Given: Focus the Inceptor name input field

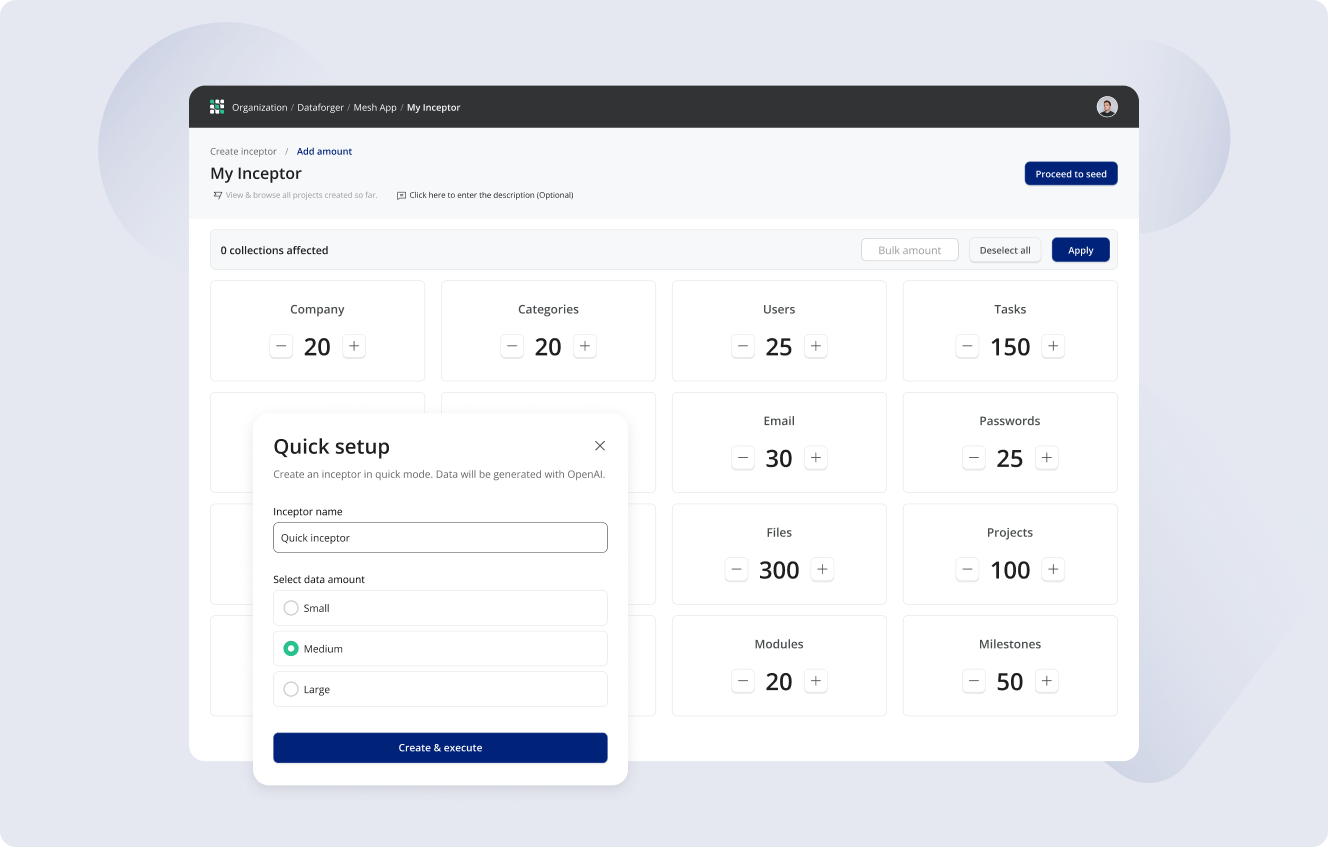Looking at the screenshot, I should pyautogui.click(x=440, y=538).
